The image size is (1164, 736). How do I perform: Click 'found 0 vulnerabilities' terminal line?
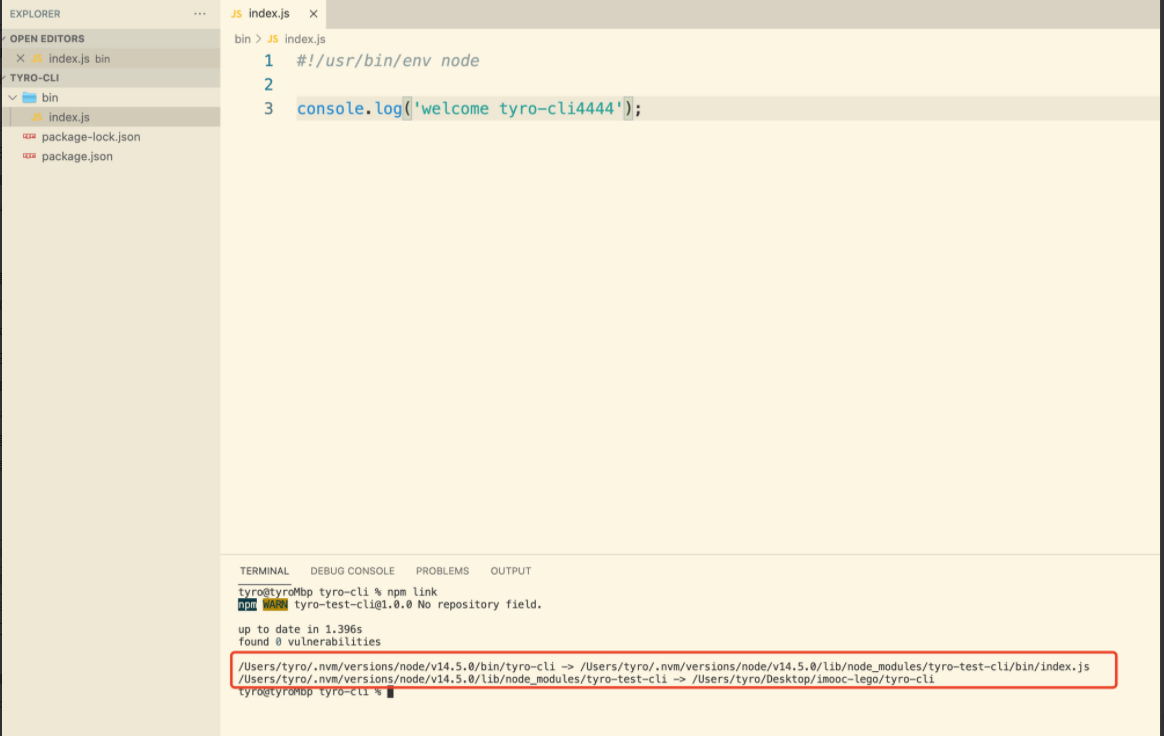[310, 642]
